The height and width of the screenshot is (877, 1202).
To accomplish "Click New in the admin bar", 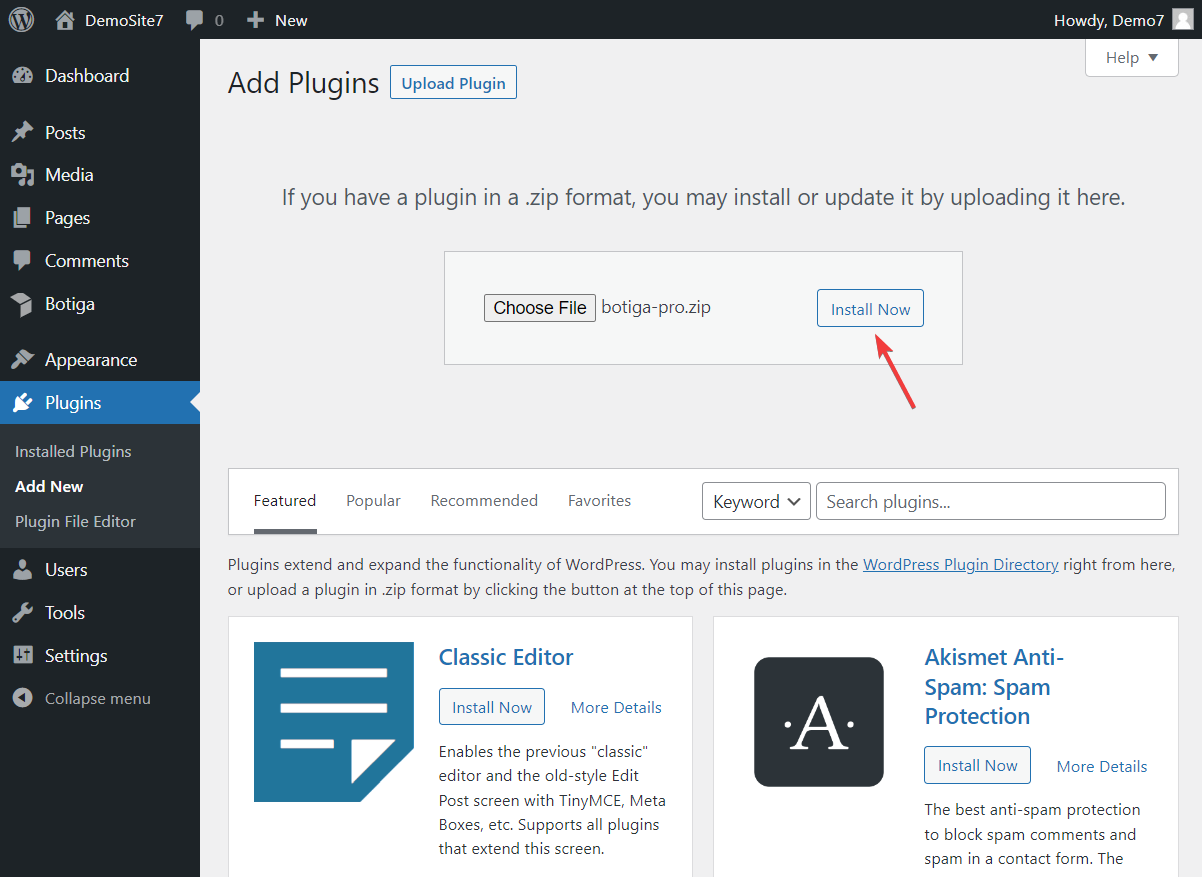I will 291,20.
